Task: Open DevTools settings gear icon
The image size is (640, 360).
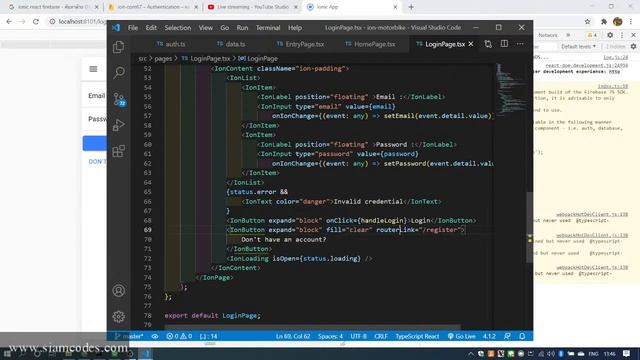Action: click(x=610, y=35)
